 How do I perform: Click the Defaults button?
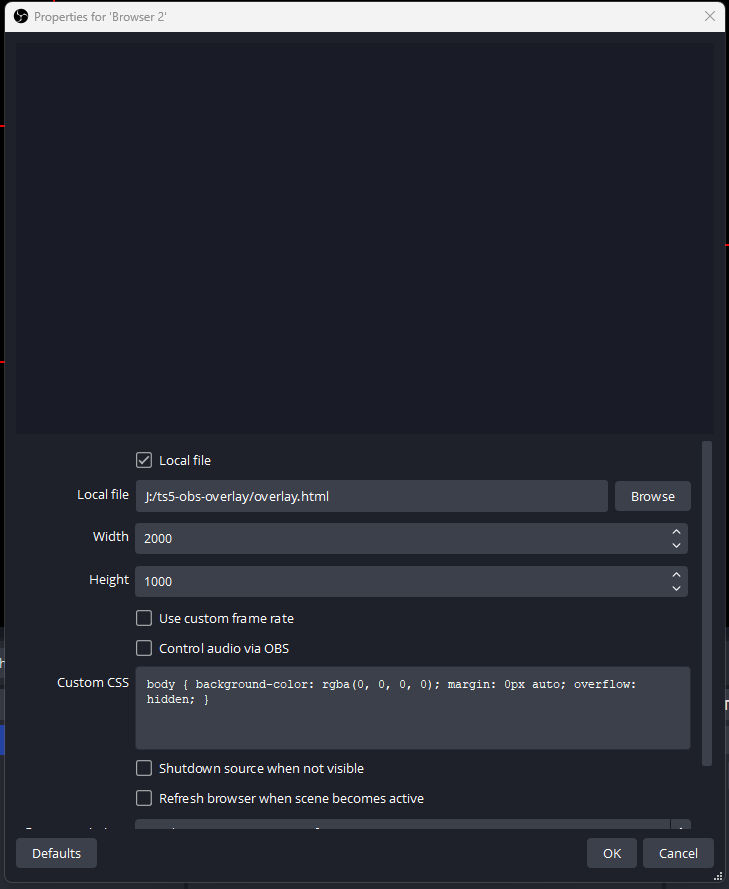pos(56,853)
